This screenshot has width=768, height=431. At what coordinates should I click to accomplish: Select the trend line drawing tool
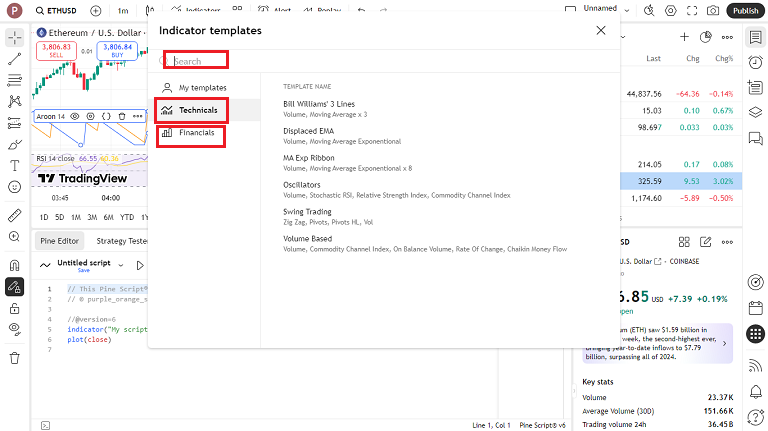(x=14, y=59)
